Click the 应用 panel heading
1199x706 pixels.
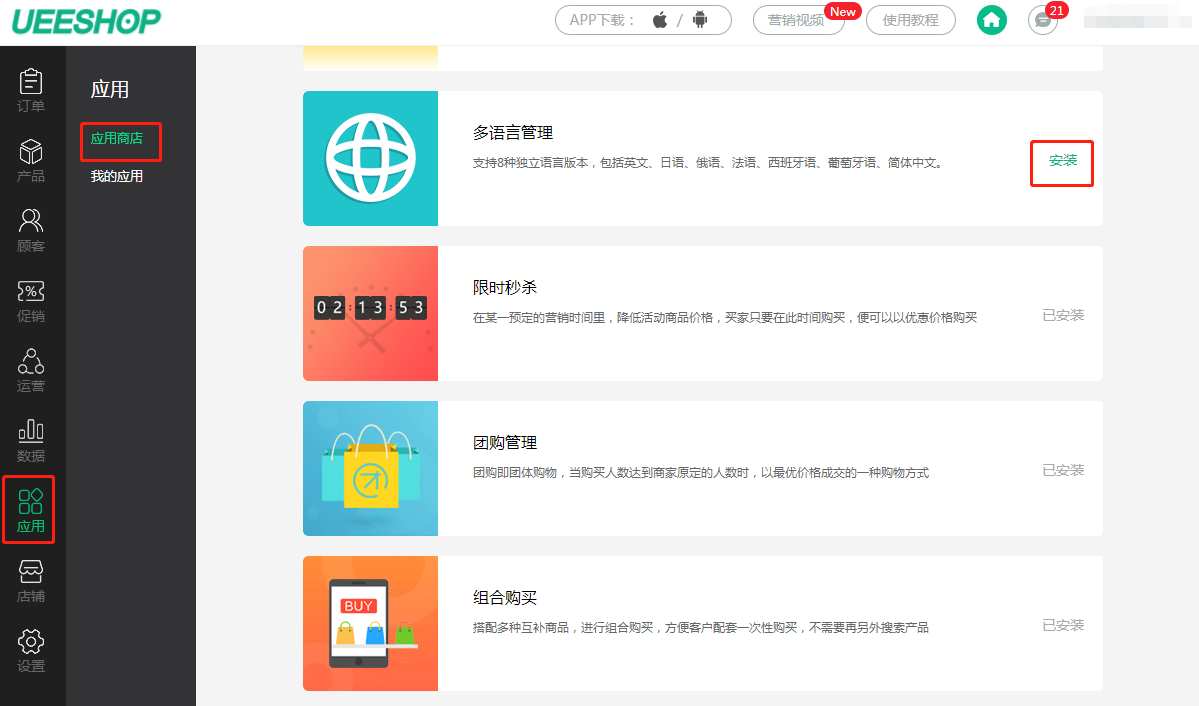[x=109, y=89]
